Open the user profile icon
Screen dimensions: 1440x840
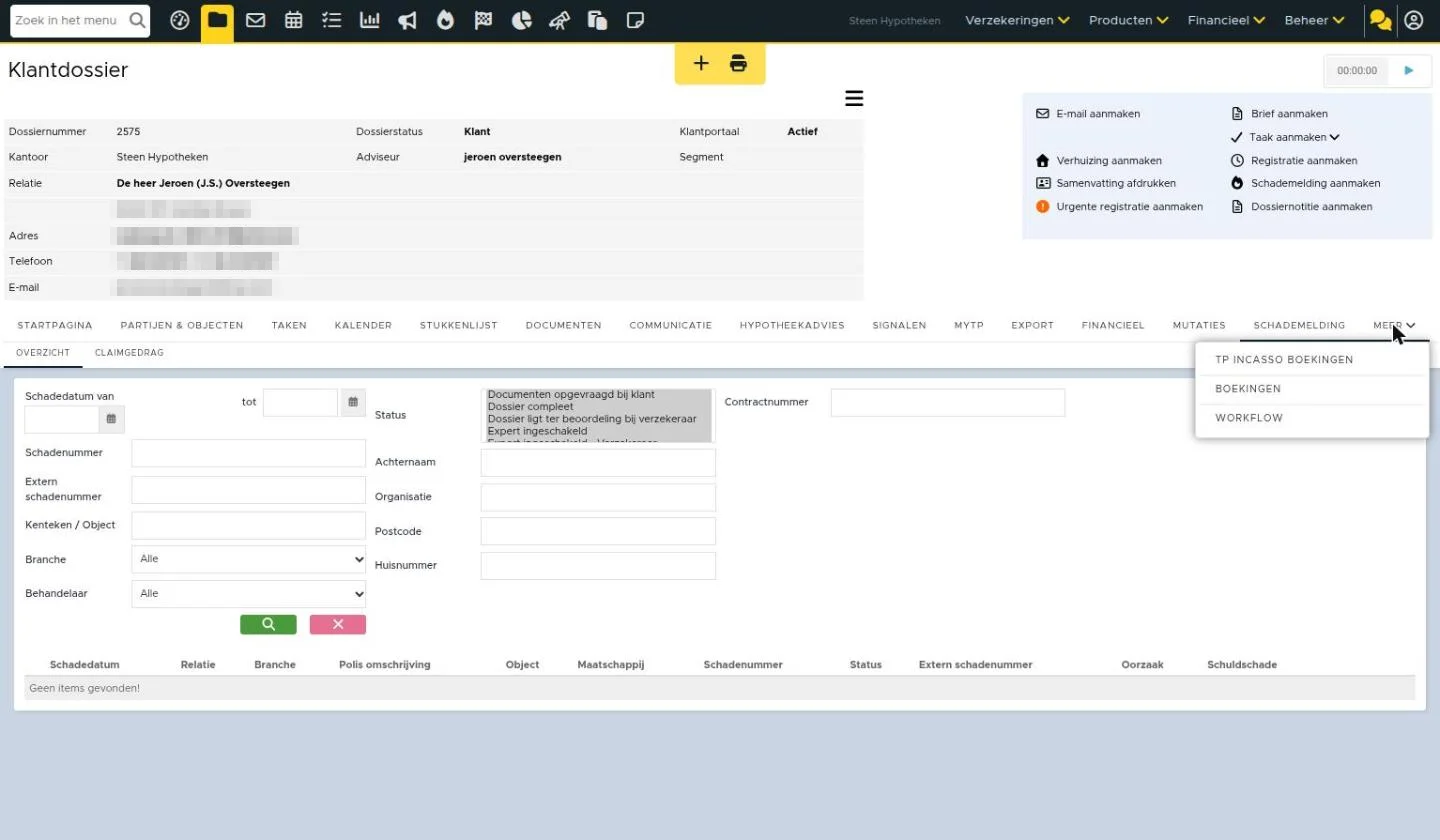point(1413,20)
